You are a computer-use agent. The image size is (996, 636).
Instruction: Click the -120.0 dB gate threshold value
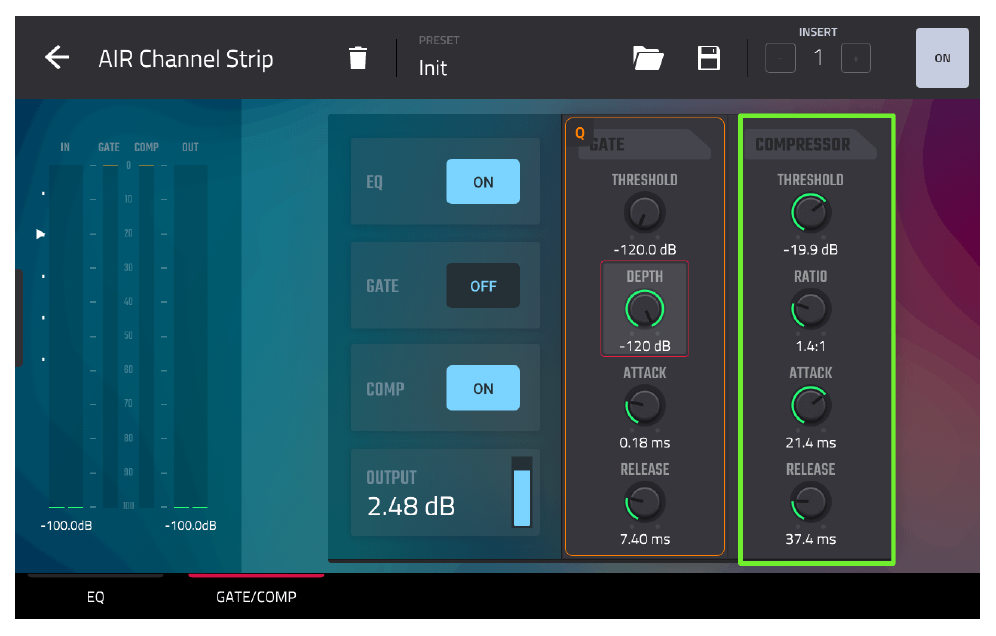click(x=645, y=250)
